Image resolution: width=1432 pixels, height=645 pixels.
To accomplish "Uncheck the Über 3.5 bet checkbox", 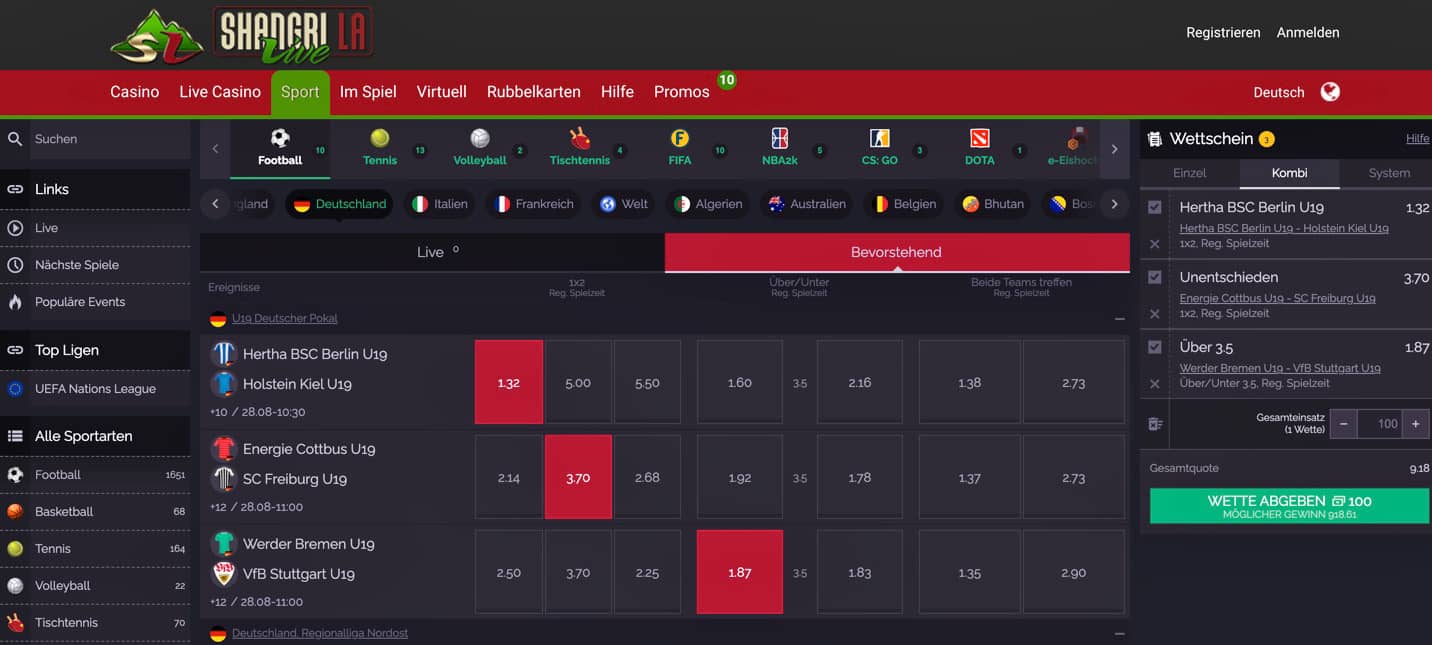I will tap(1155, 347).
